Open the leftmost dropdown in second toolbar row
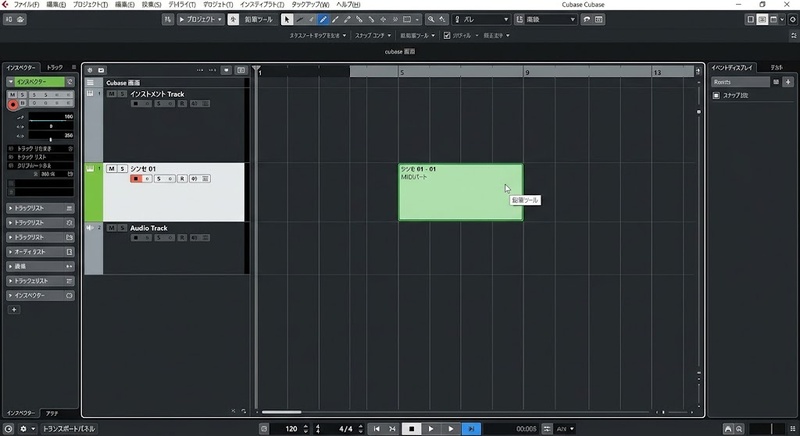 [x=317, y=36]
